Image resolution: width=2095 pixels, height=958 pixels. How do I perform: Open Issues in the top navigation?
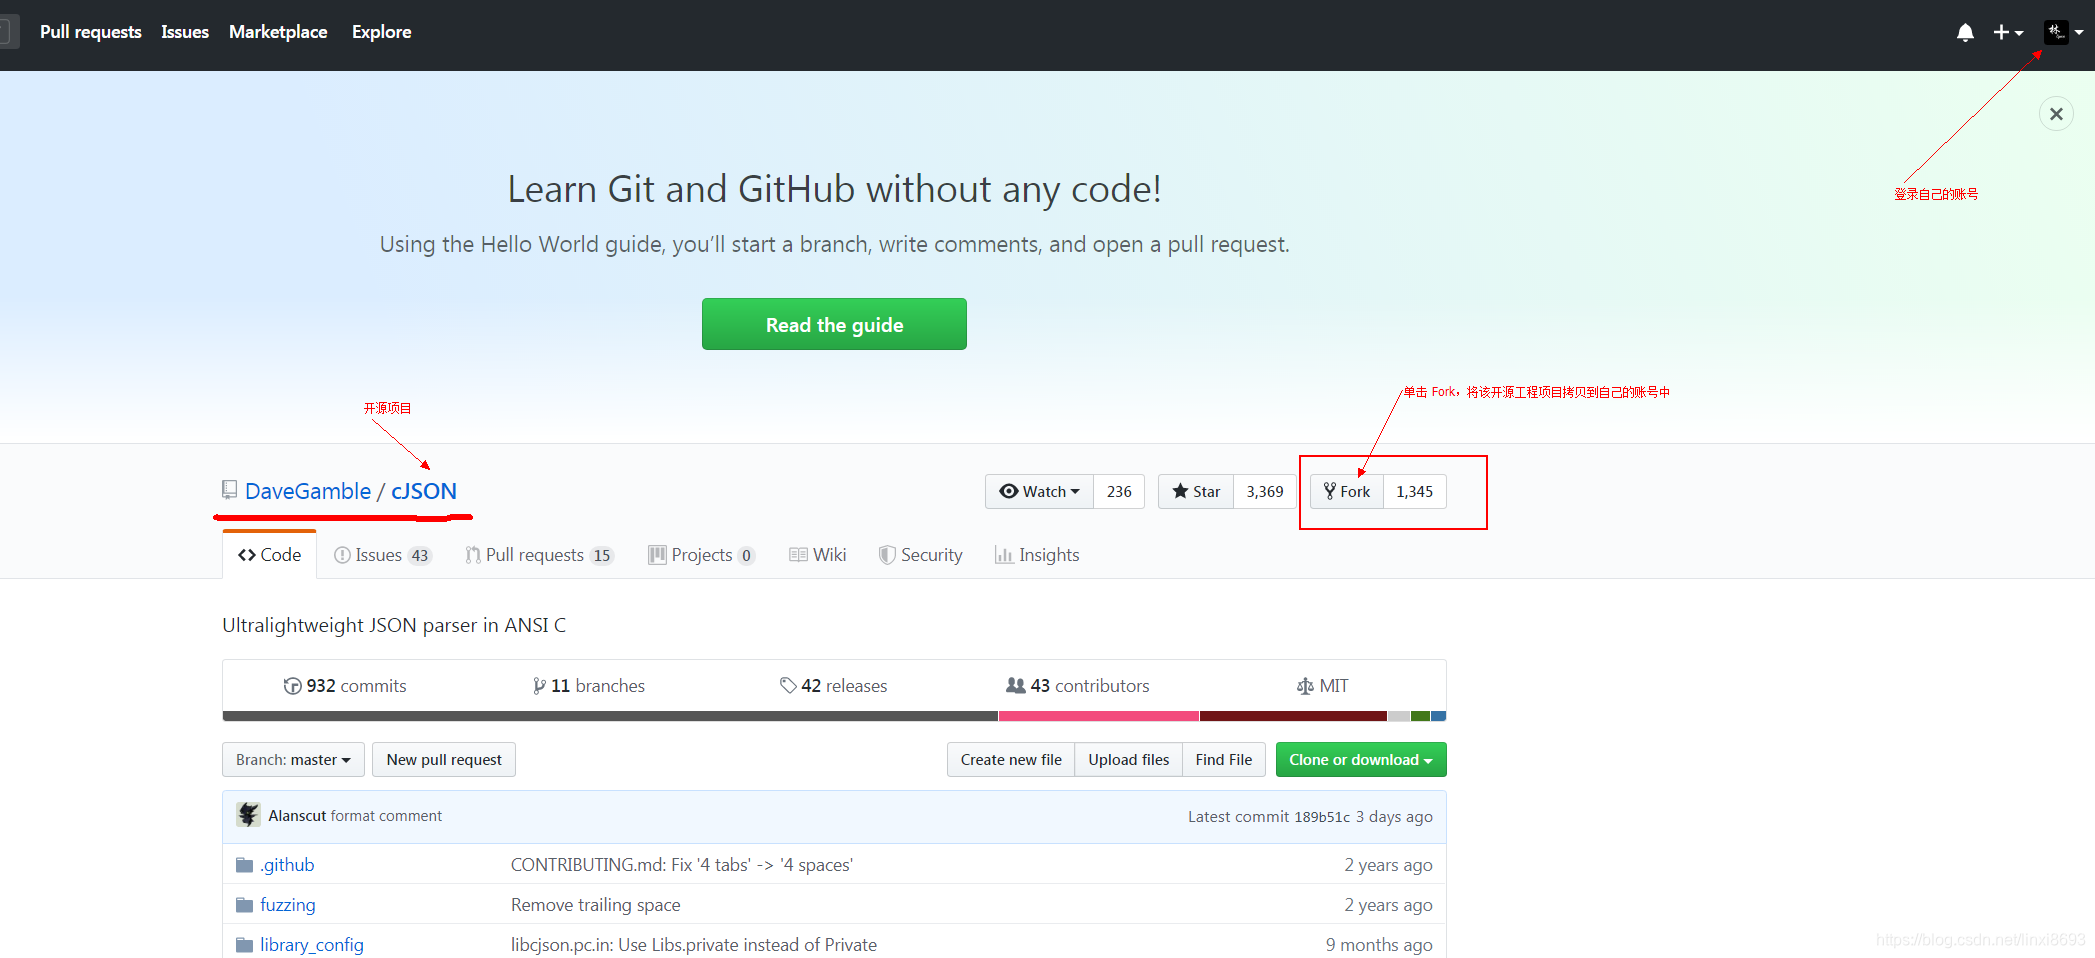(185, 32)
